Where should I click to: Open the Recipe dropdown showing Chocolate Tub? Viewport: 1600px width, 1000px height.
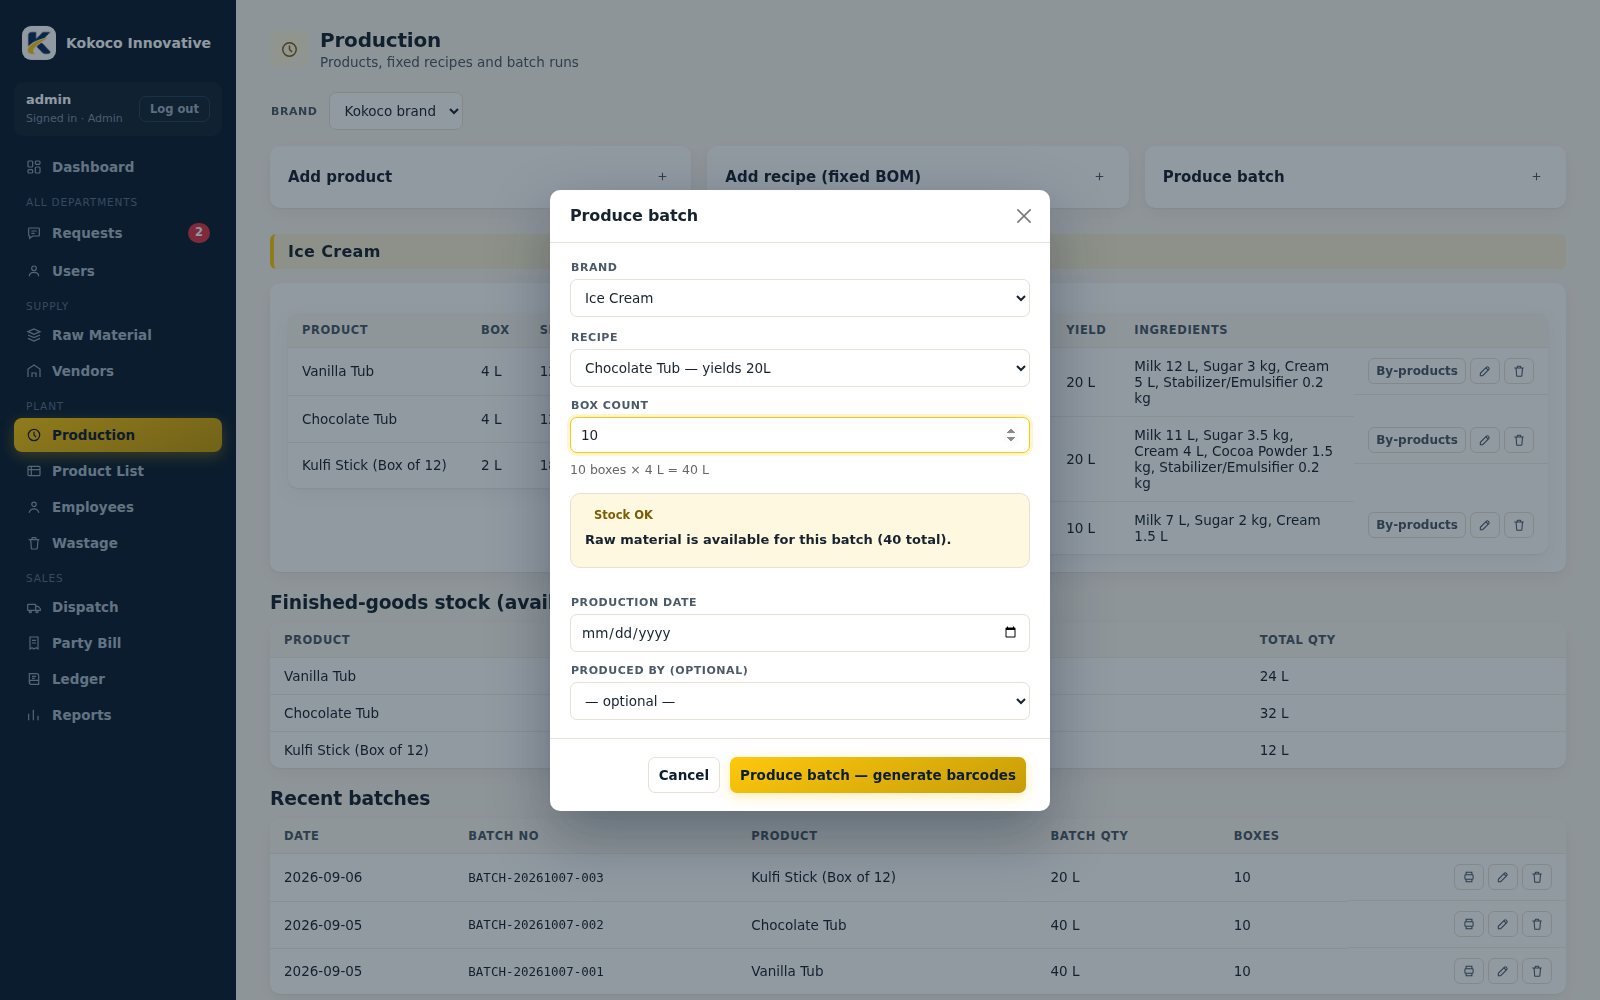[799, 368]
